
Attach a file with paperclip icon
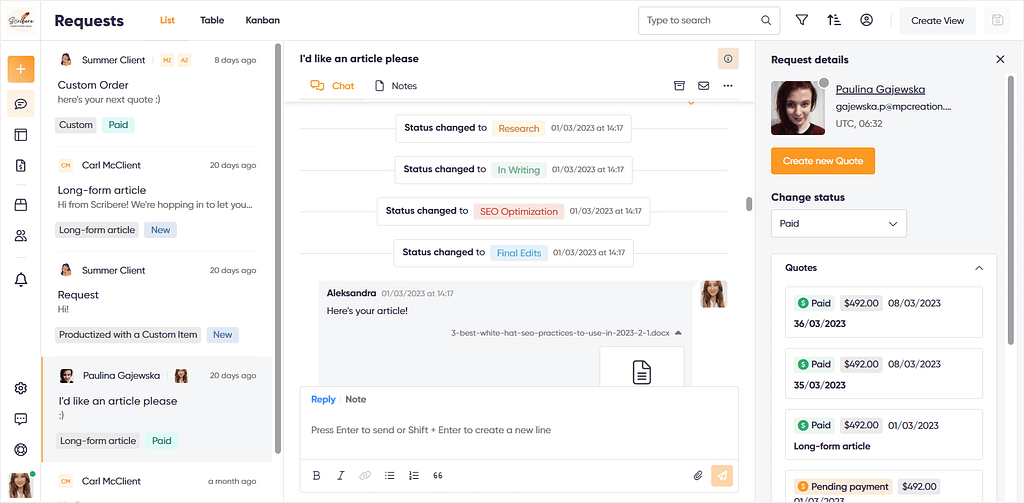coord(697,476)
